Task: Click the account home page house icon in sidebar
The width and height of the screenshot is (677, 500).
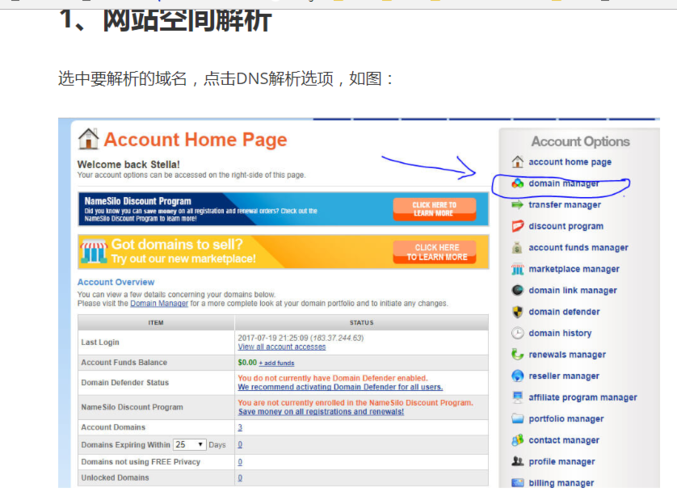Action: coord(517,162)
